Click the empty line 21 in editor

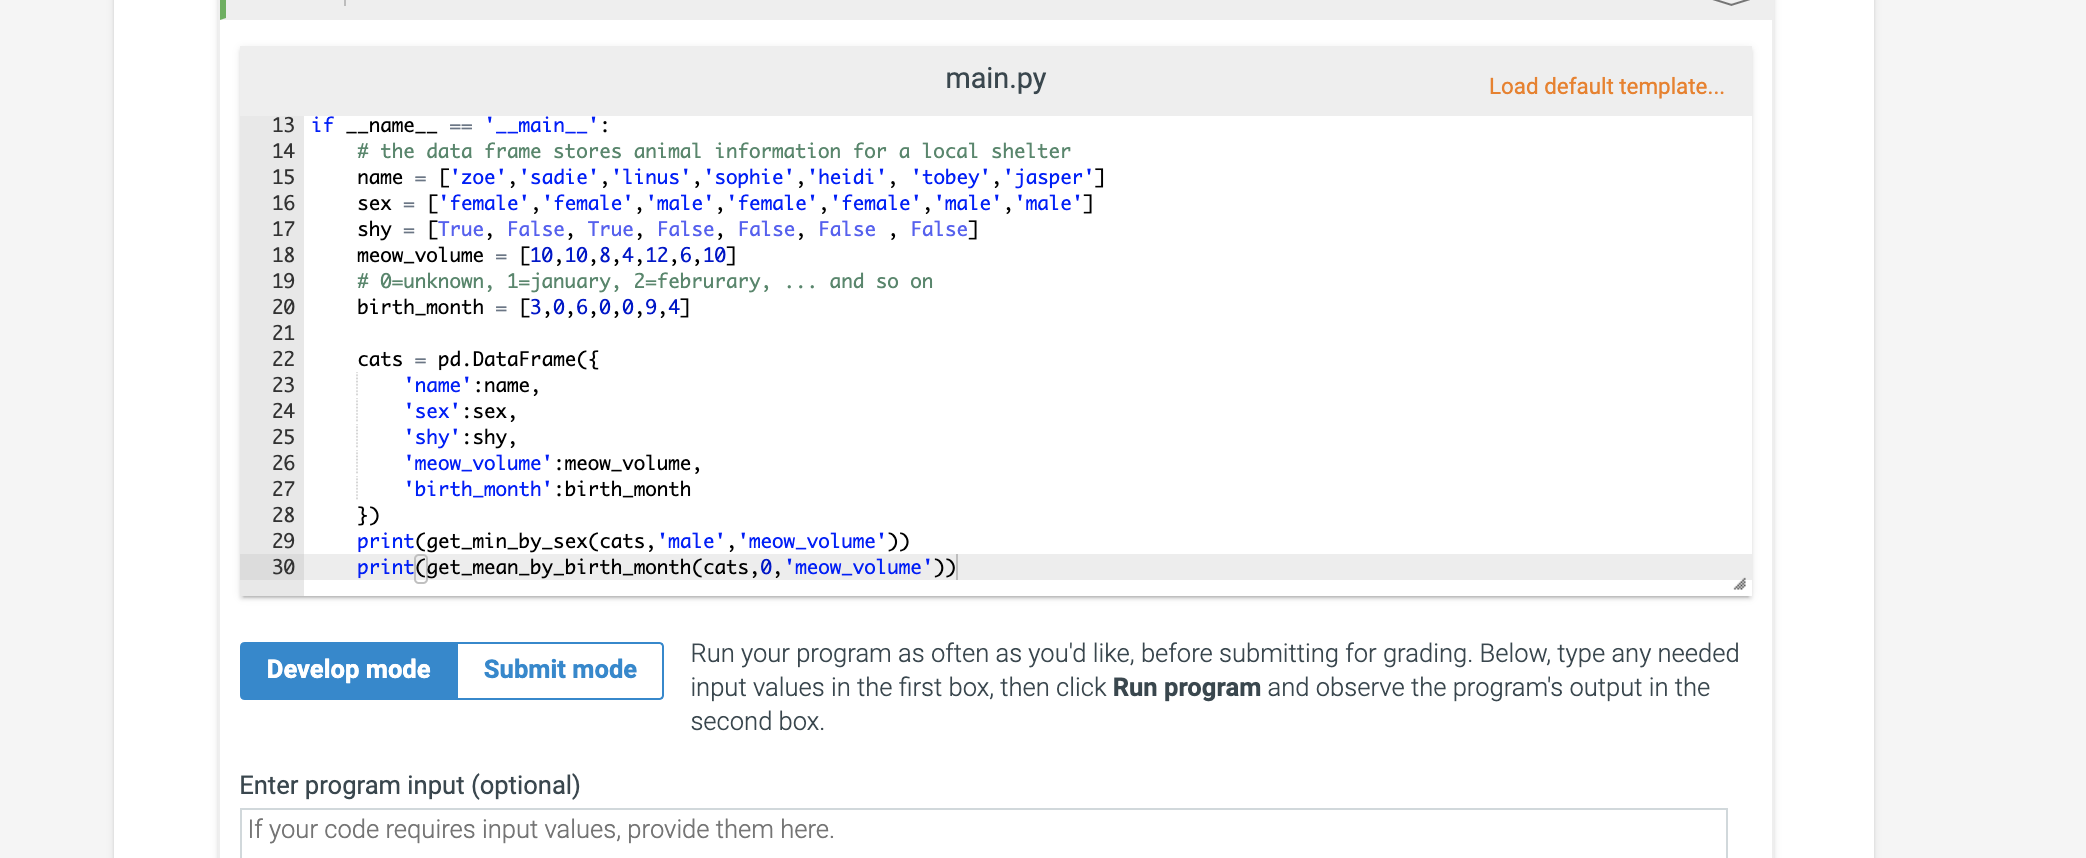click(1027, 333)
